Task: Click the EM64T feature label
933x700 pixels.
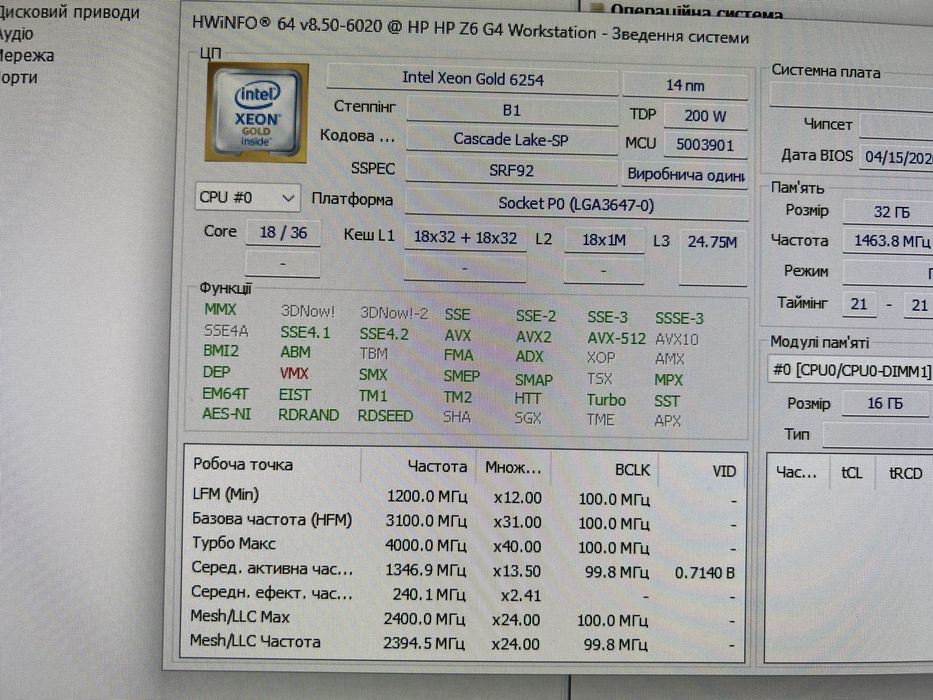Action: tap(225, 393)
